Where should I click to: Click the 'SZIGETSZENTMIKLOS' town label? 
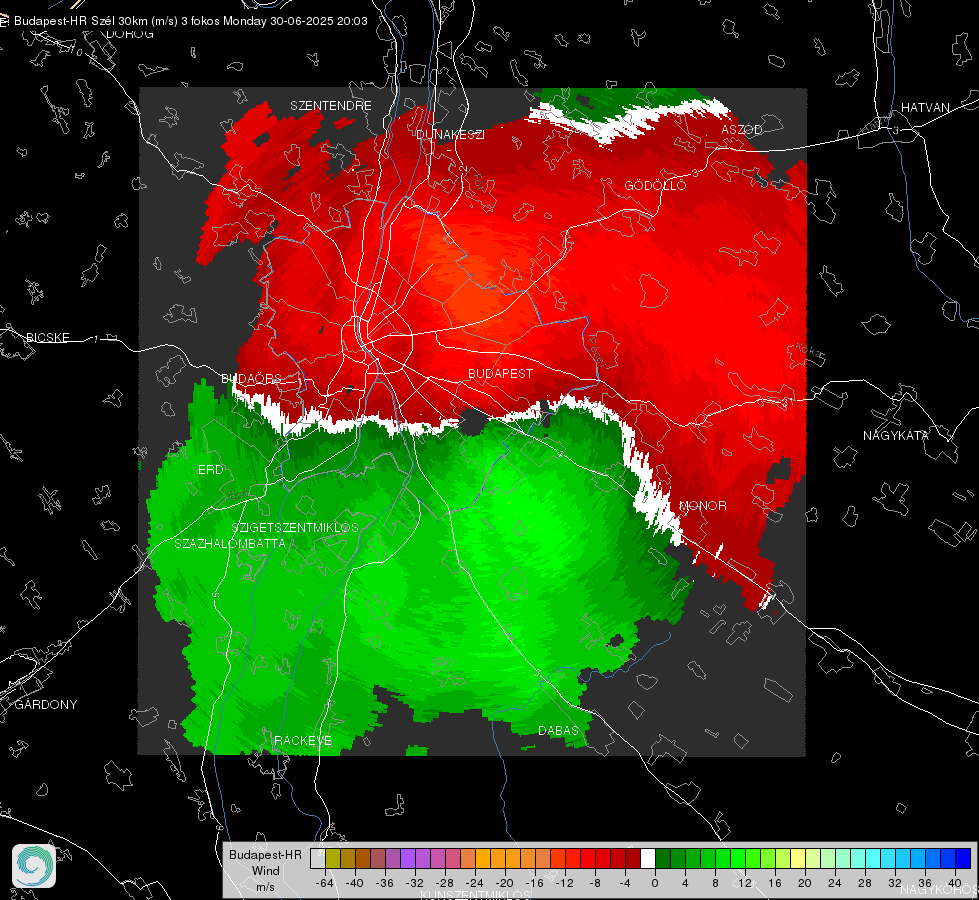click(295, 528)
